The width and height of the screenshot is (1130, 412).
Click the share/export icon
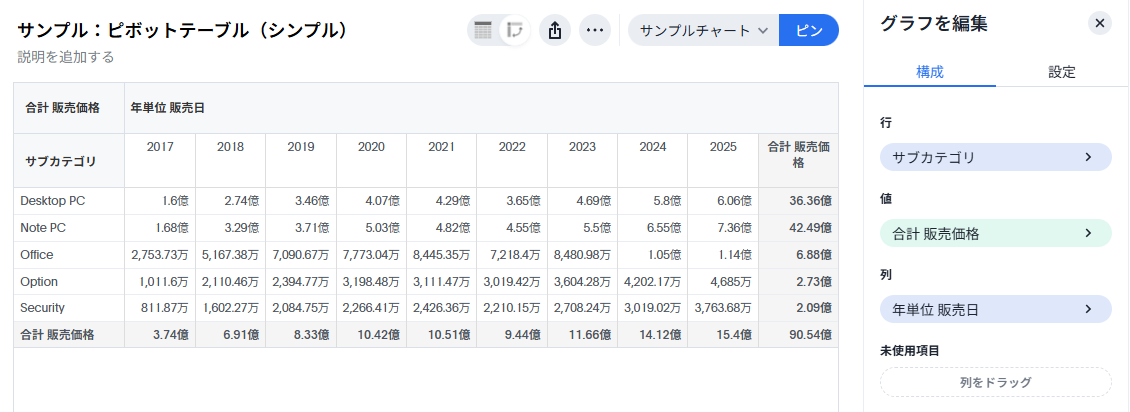pyautogui.click(x=555, y=30)
